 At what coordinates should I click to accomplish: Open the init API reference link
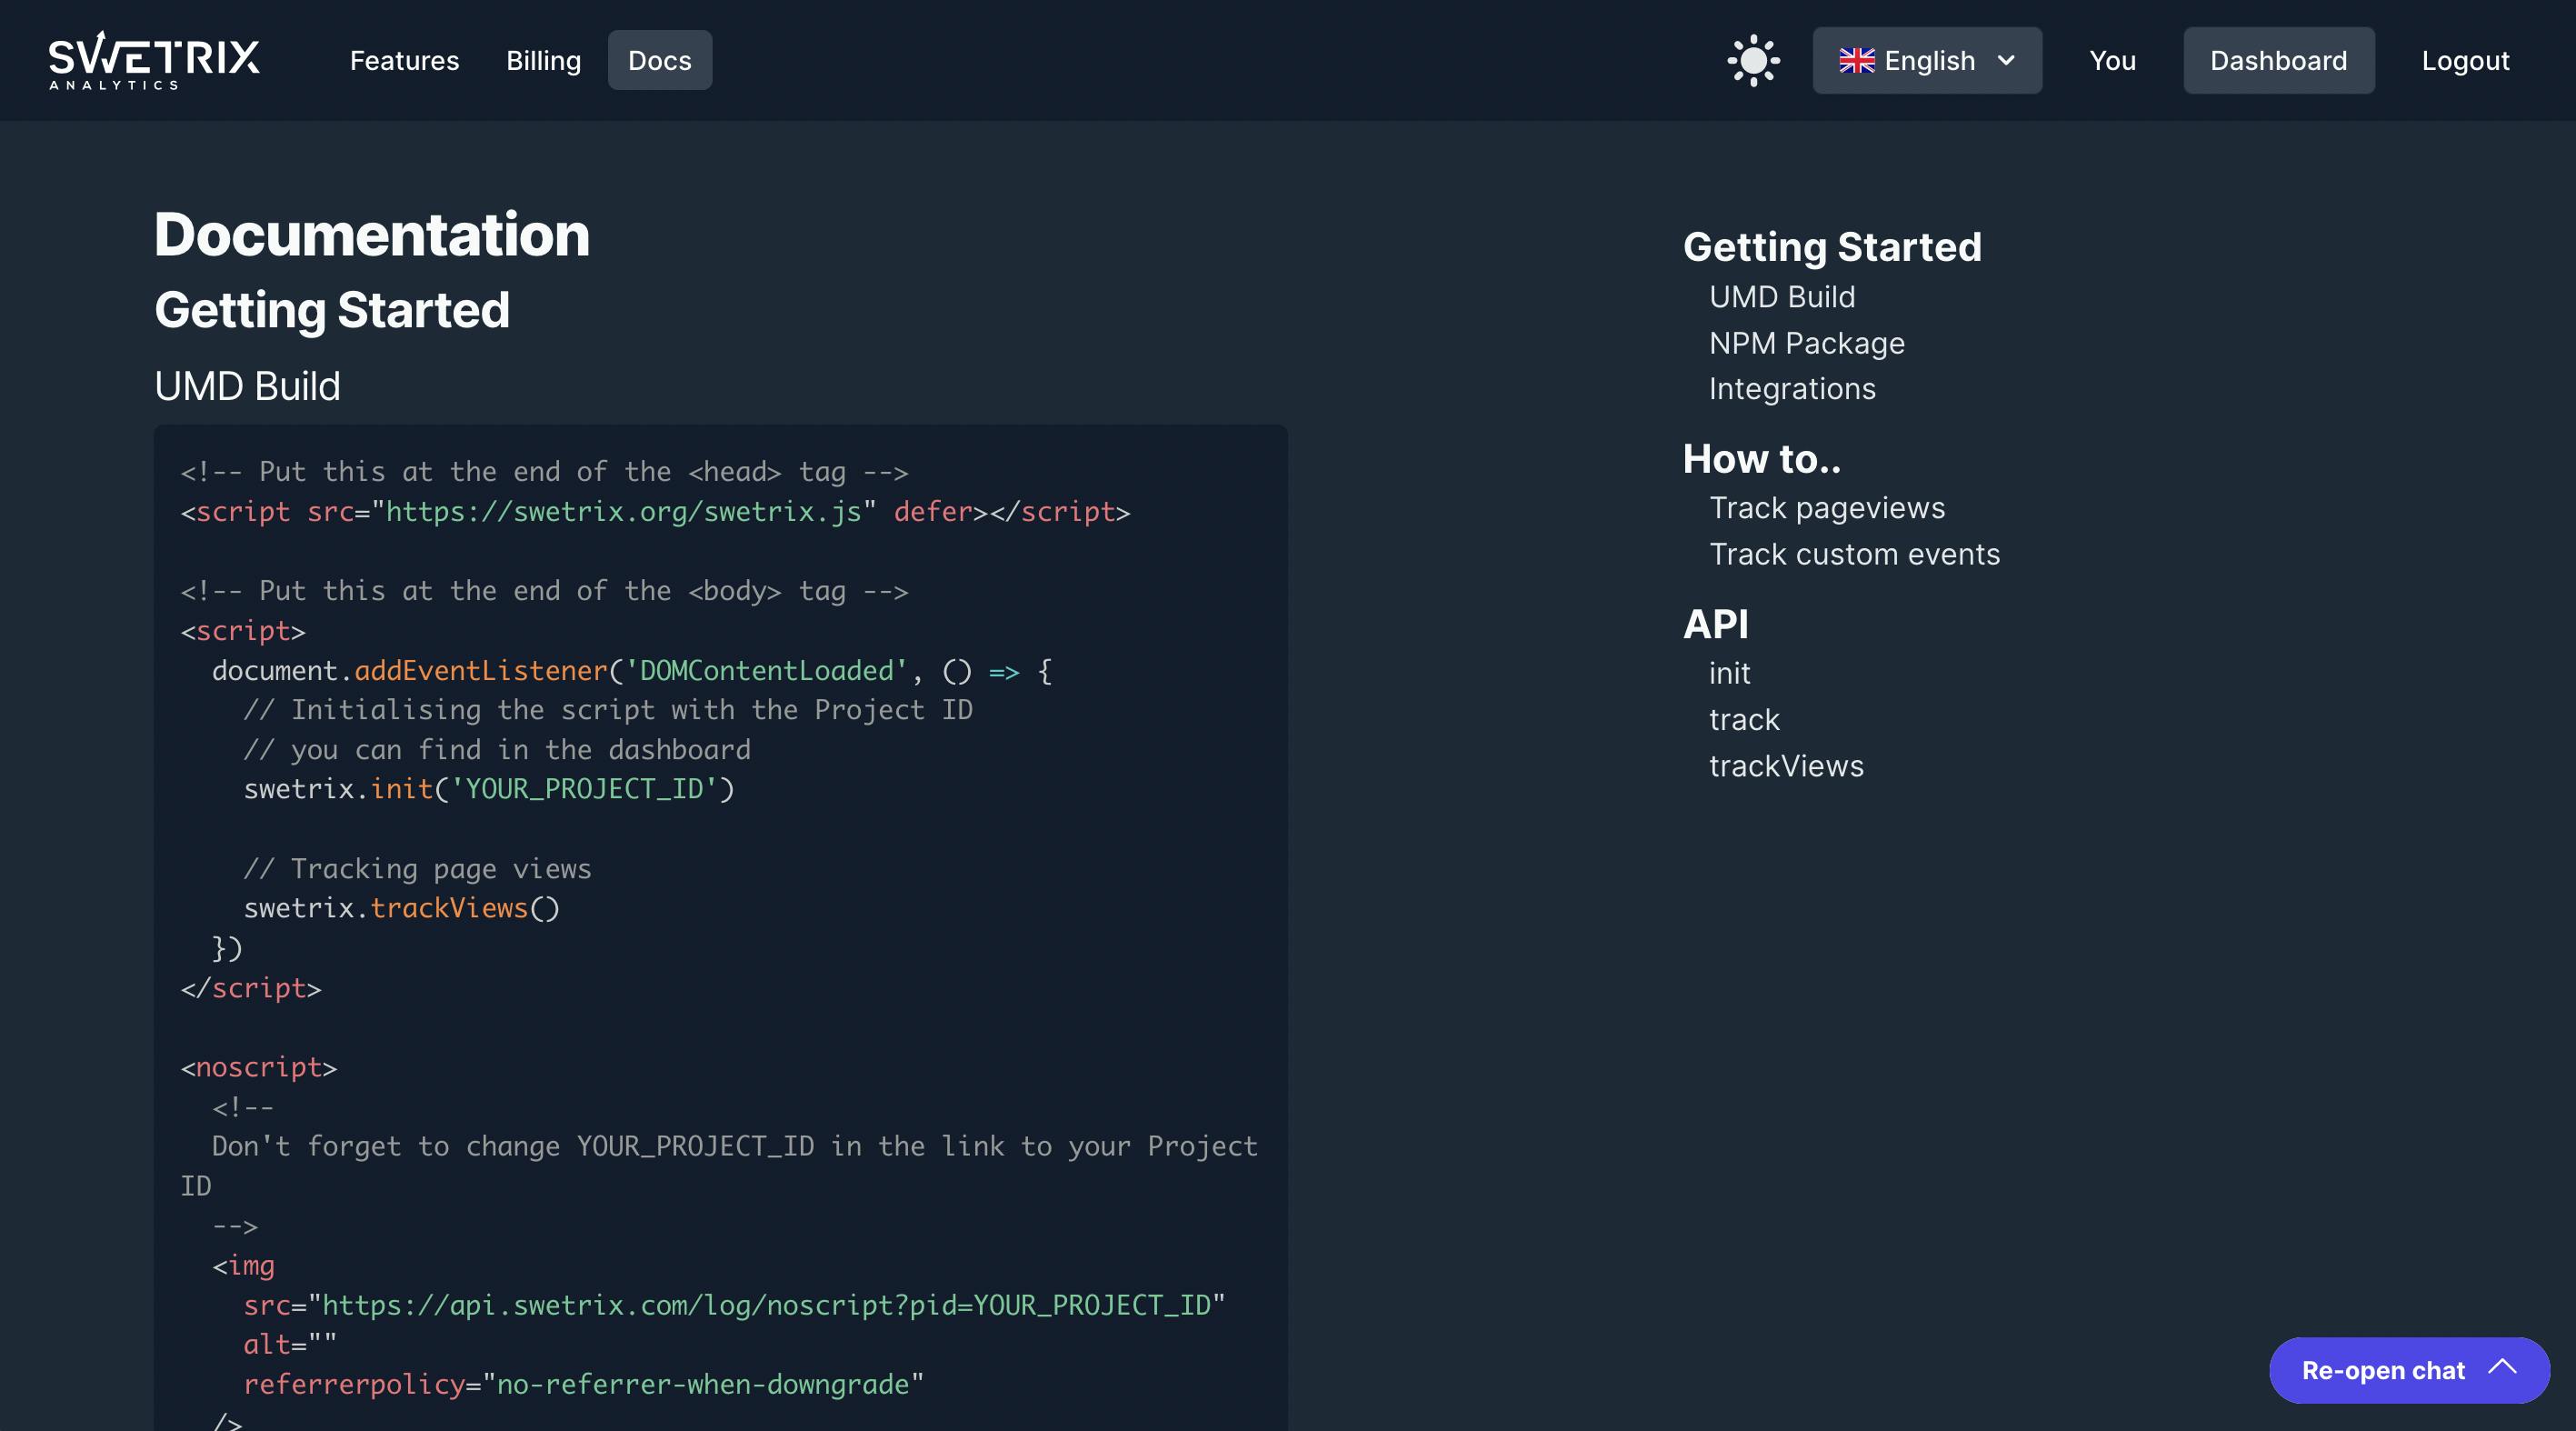click(1730, 673)
